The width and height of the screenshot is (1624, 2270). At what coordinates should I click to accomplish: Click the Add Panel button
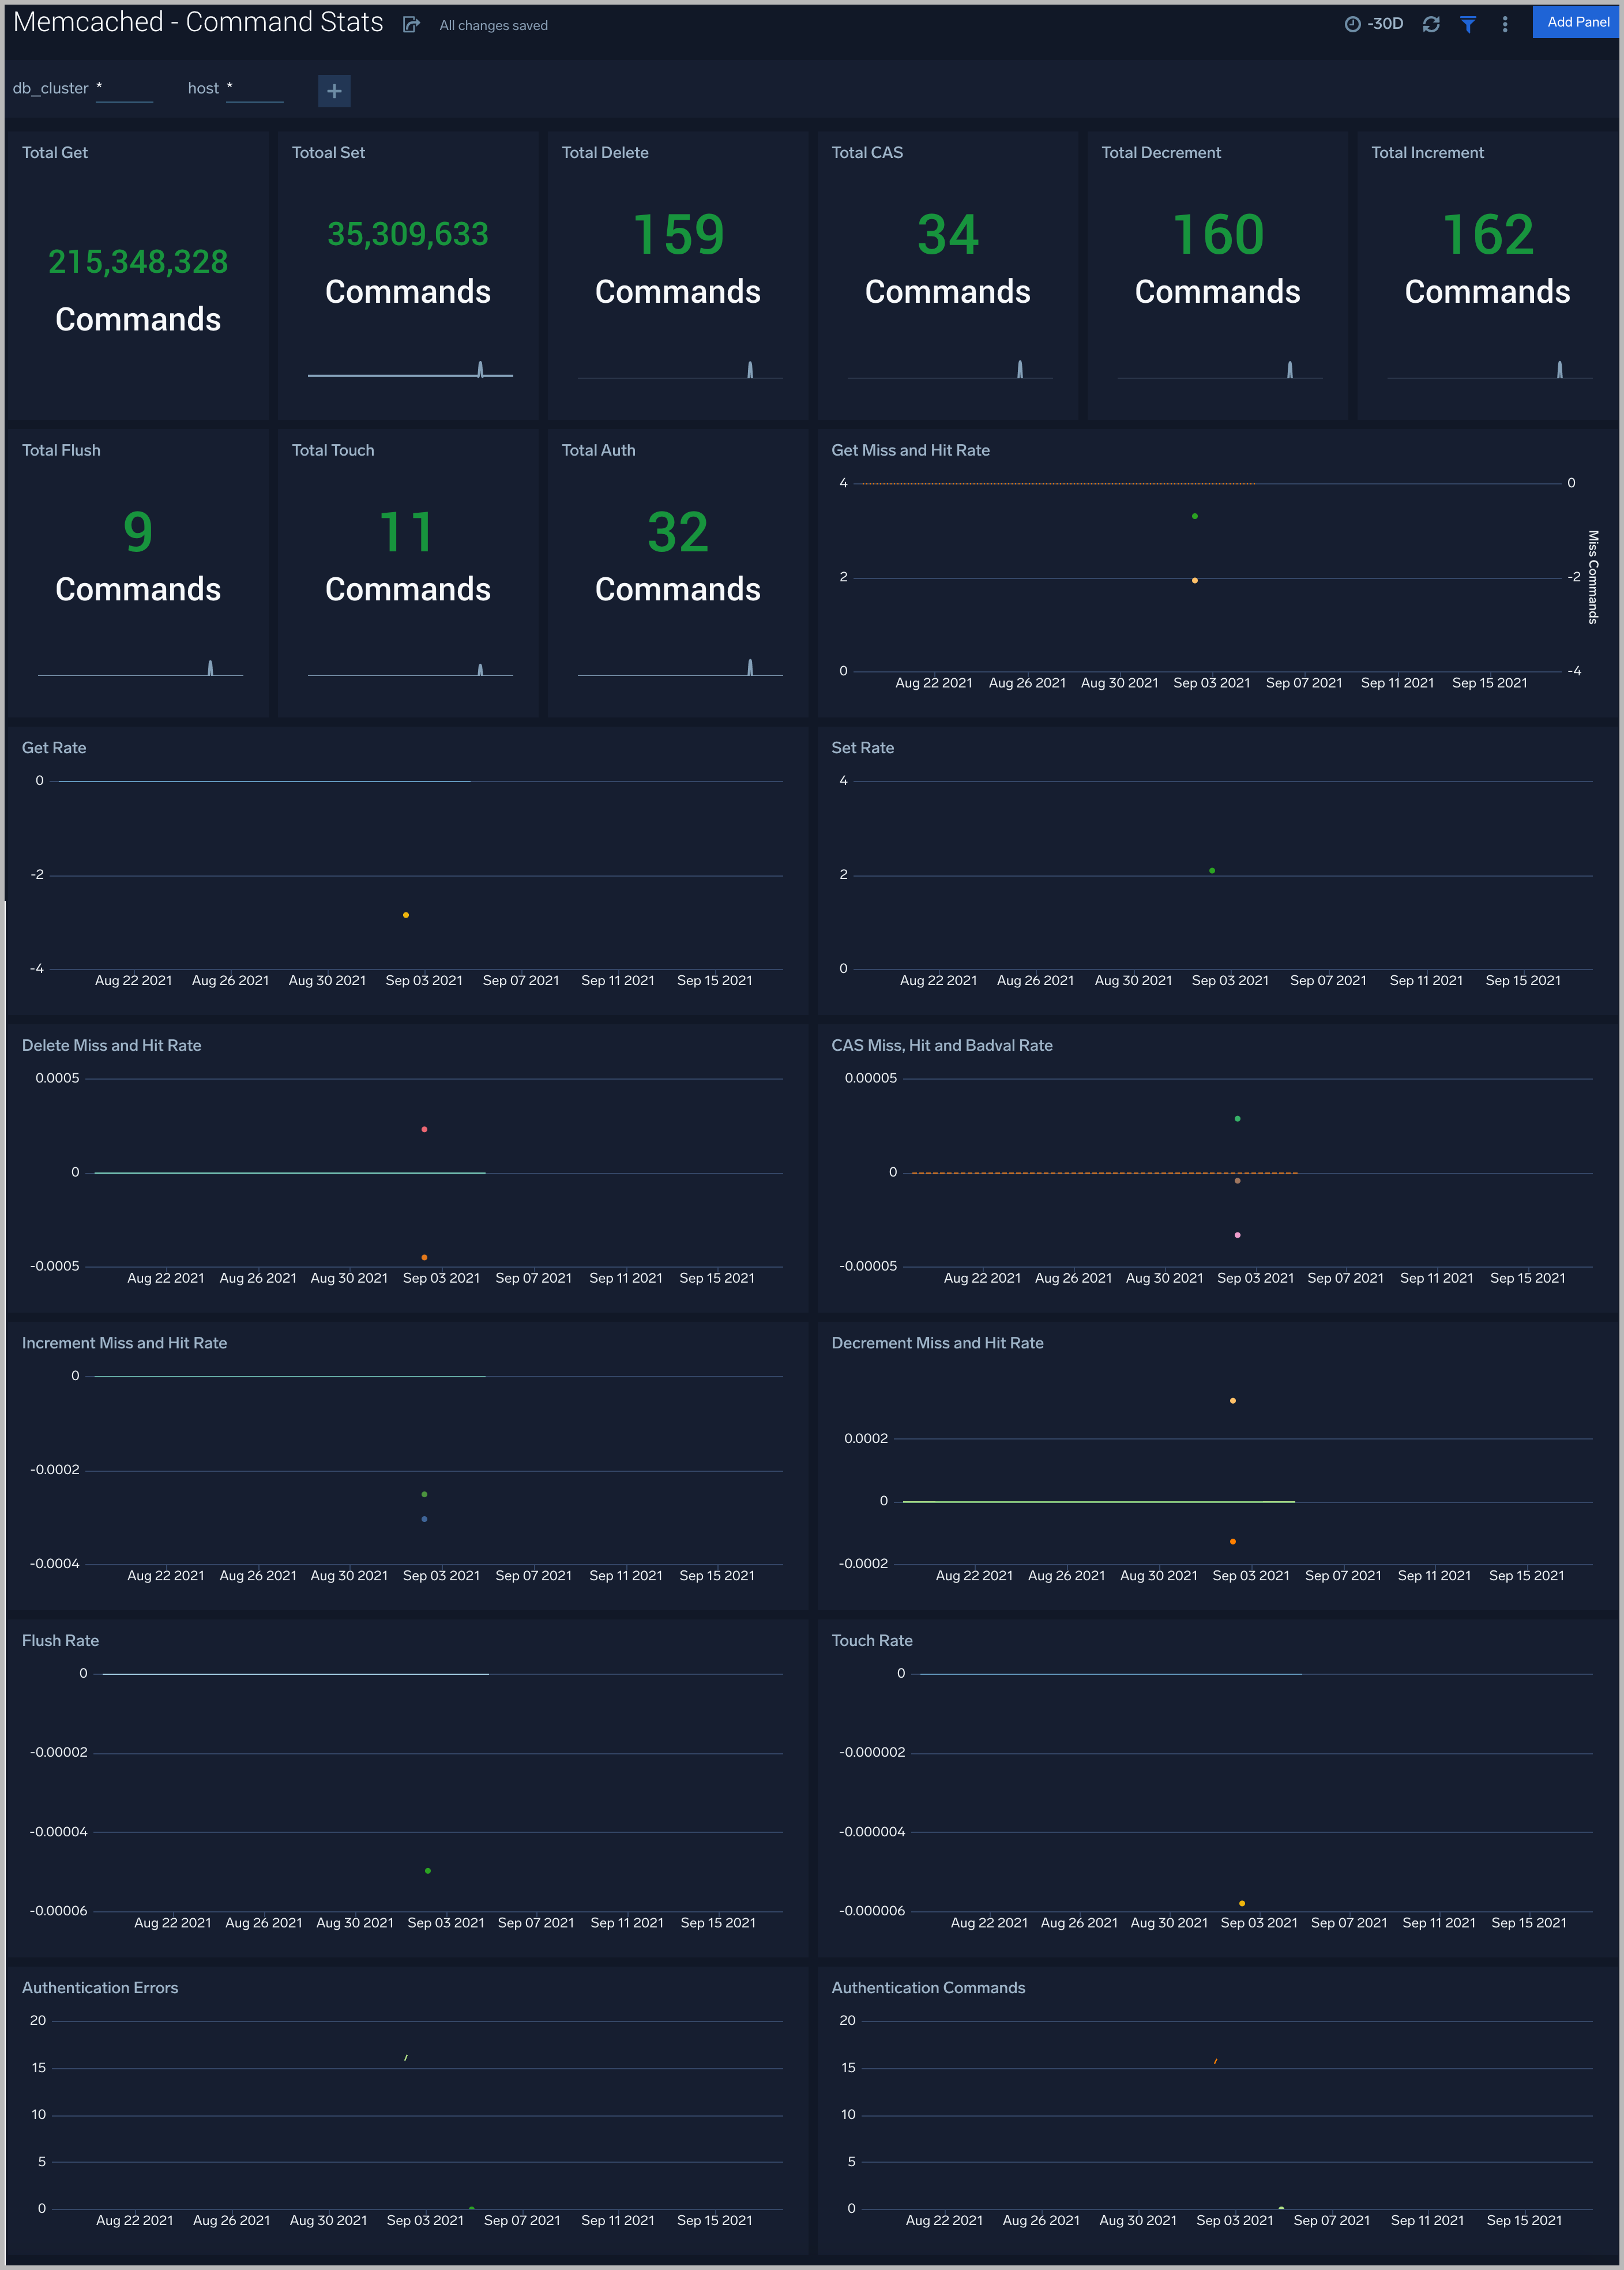(x=1575, y=21)
